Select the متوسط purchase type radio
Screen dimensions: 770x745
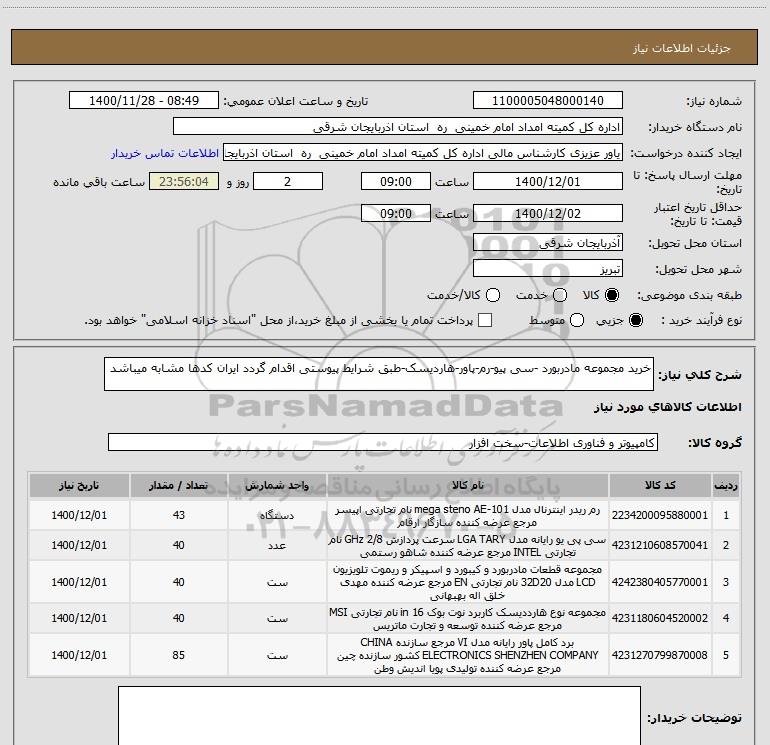[x=577, y=321]
